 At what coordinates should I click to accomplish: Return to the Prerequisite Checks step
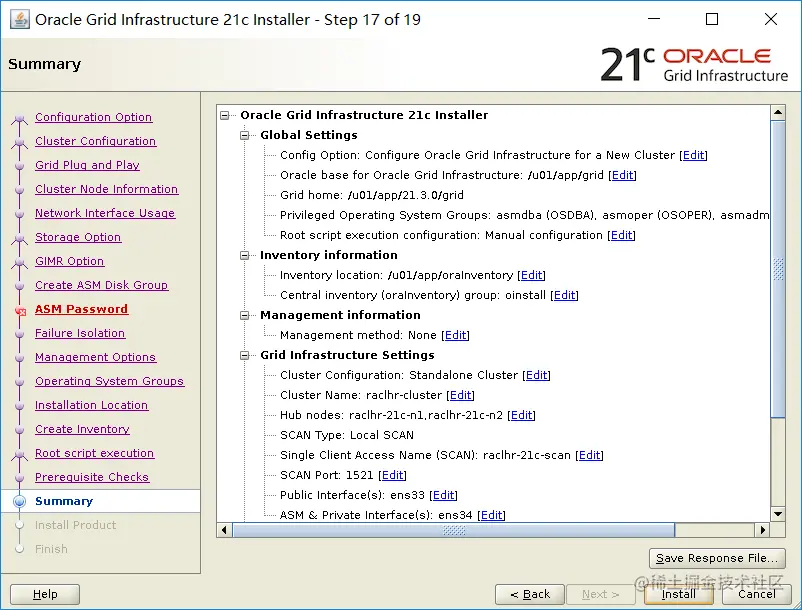92,478
